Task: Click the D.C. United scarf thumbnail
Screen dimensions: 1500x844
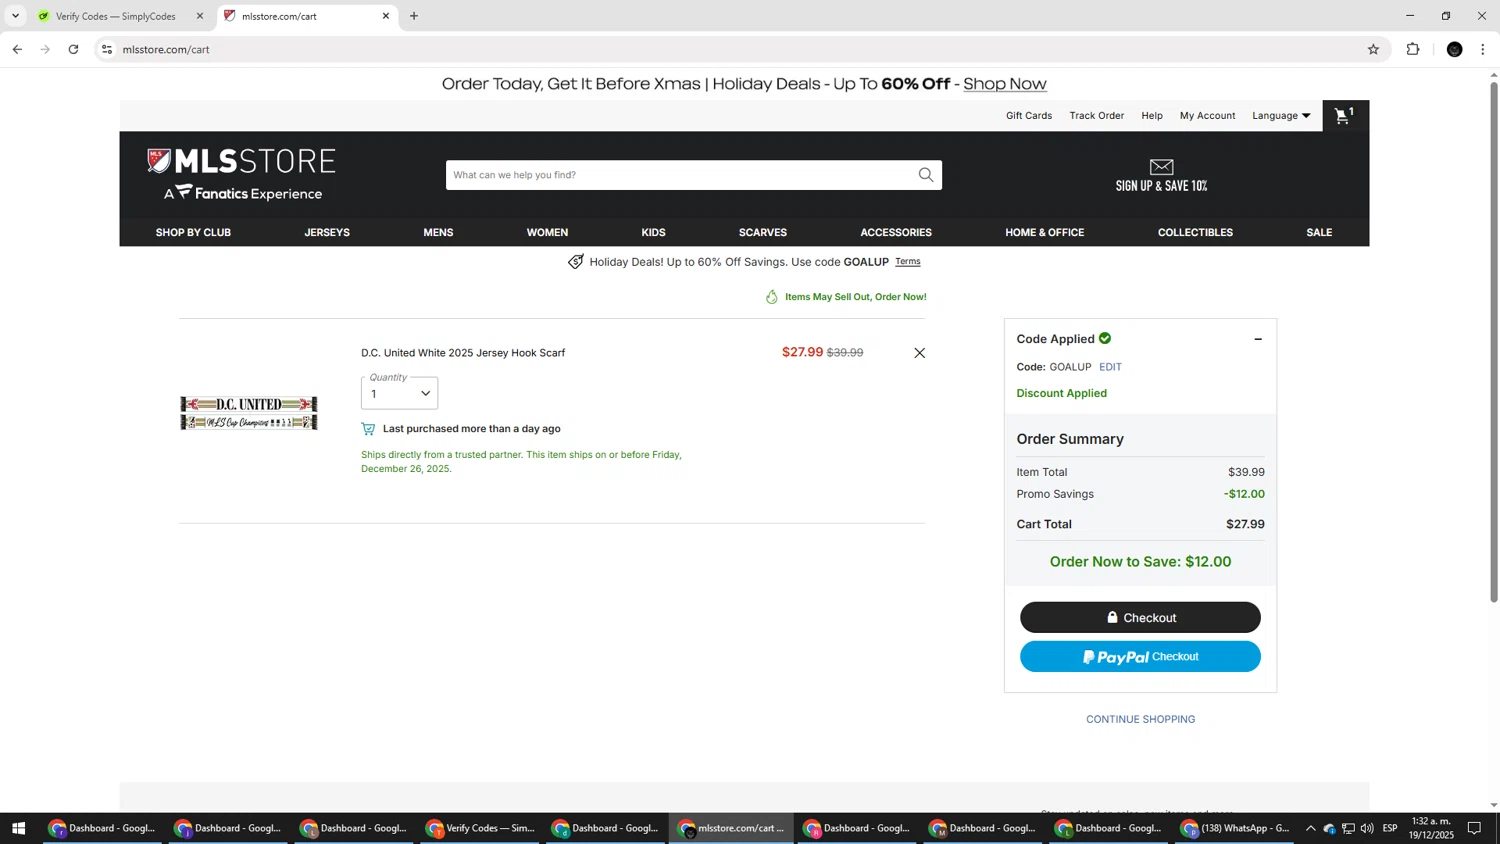Action: tap(249, 413)
